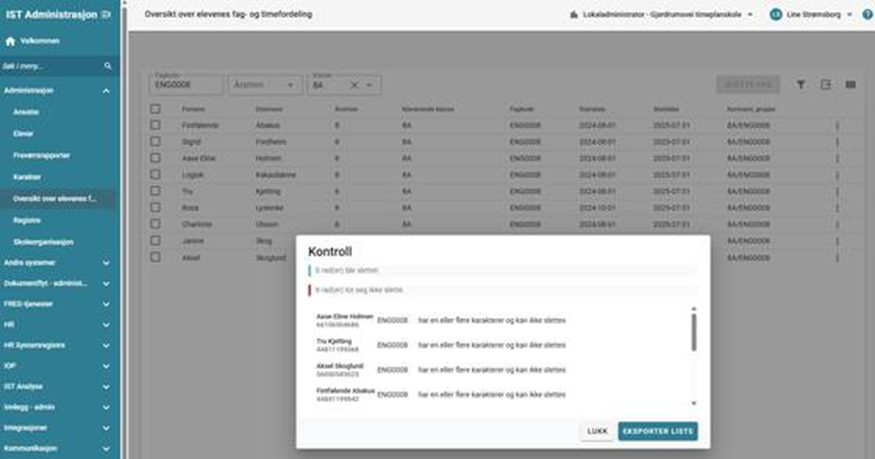Open row menu for Fredfølende Abakus
The height and width of the screenshot is (459, 875).
click(837, 125)
